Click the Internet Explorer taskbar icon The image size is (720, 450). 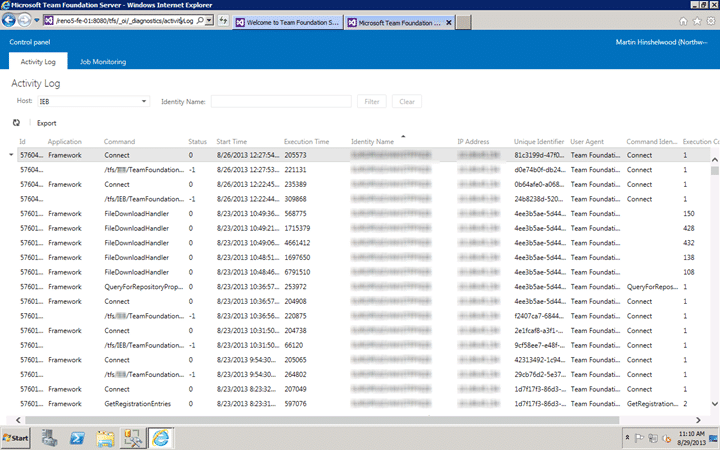pos(161,438)
